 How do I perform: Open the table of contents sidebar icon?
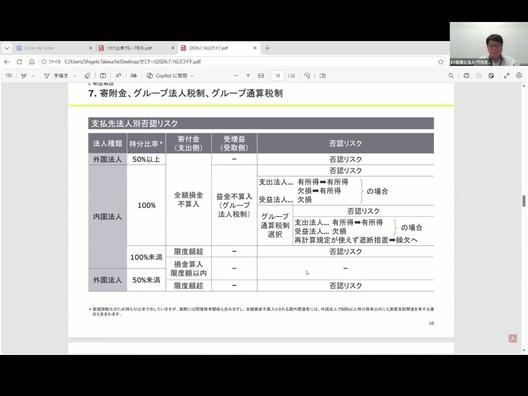pyautogui.click(x=9, y=76)
